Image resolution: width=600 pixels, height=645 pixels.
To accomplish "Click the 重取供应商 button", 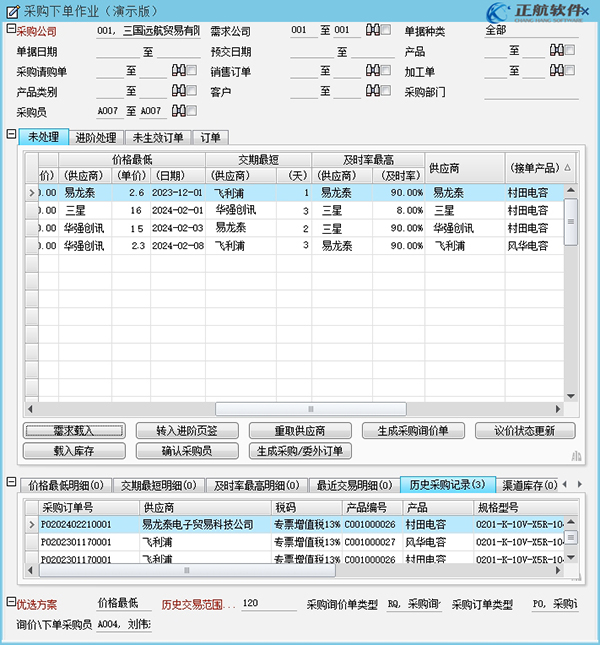I will 300,431.
